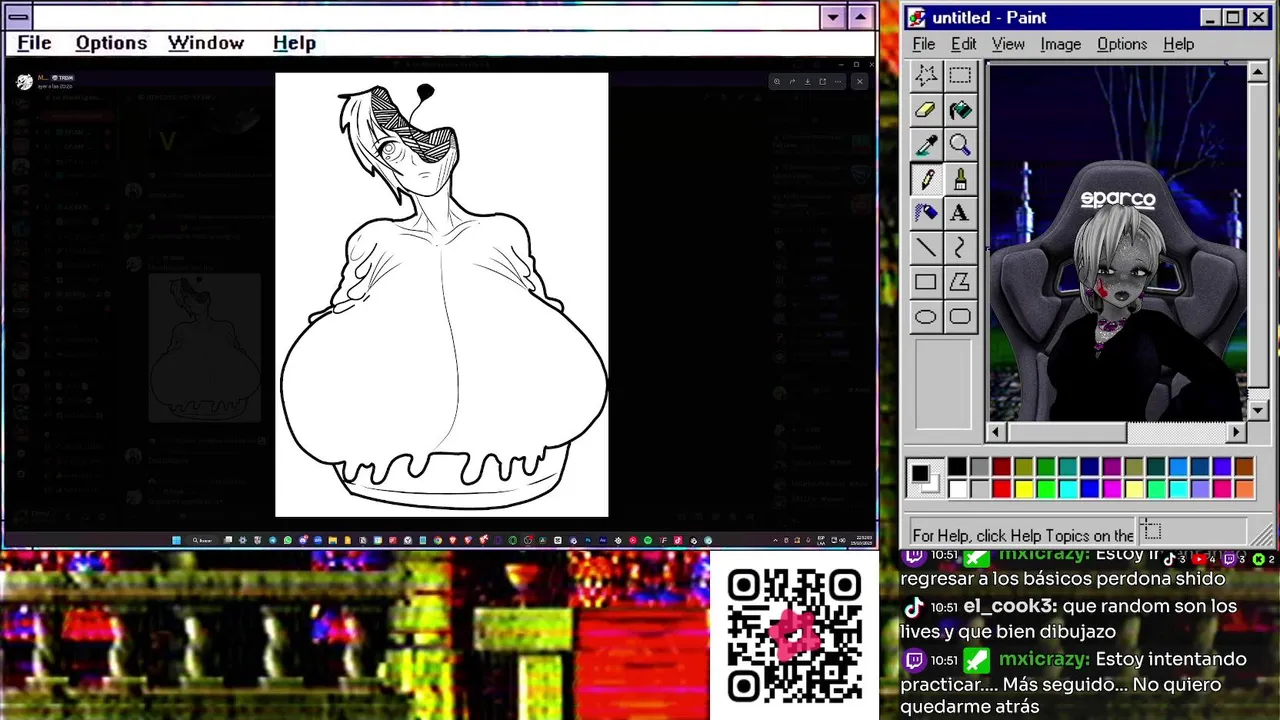Click the foreground/background color indicator box
The height and width of the screenshot is (720, 1280).
tap(925, 478)
